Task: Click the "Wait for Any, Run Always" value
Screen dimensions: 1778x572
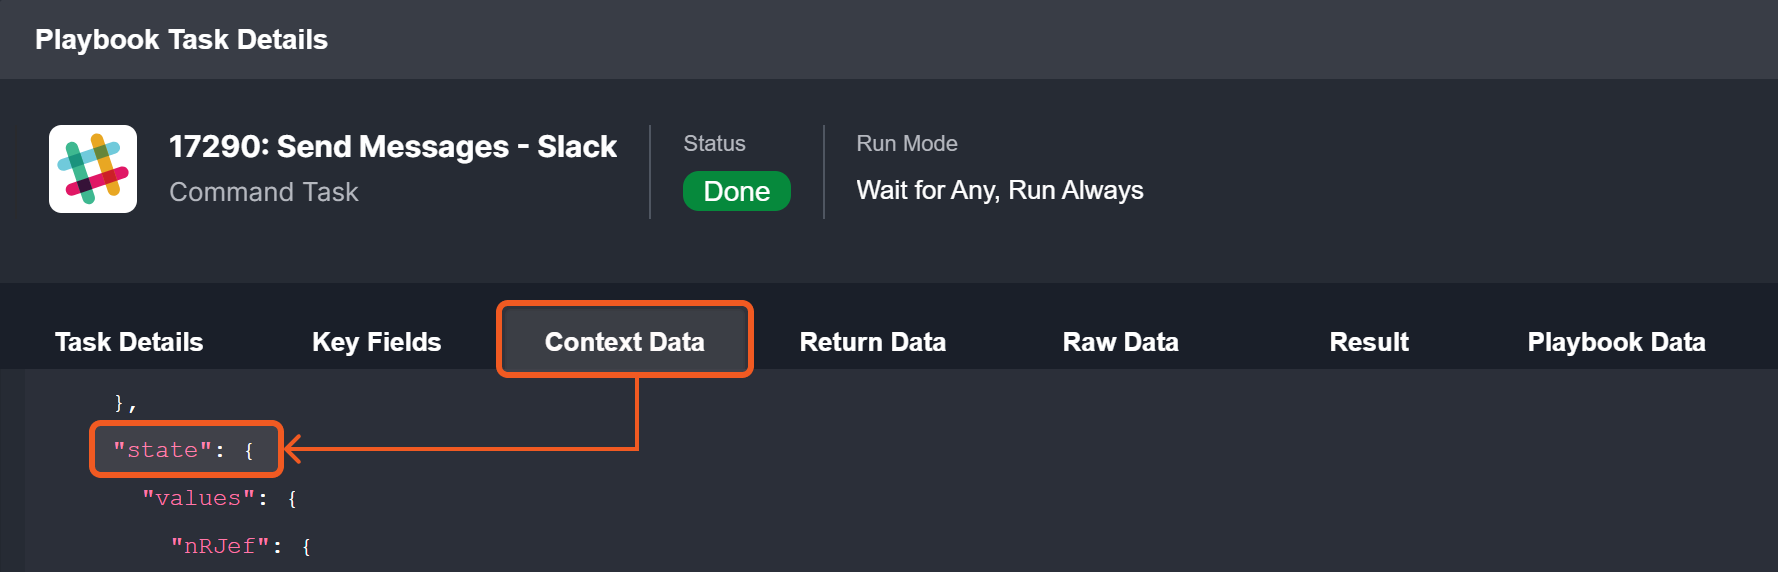Action: [999, 190]
